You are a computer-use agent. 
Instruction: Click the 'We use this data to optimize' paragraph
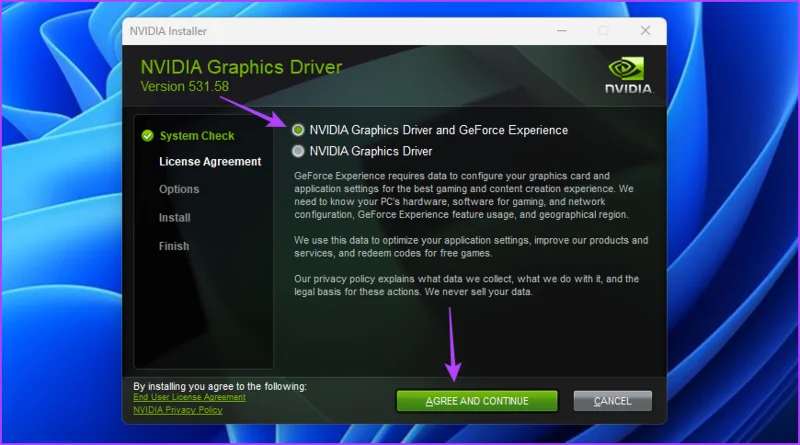pos(471,246)
